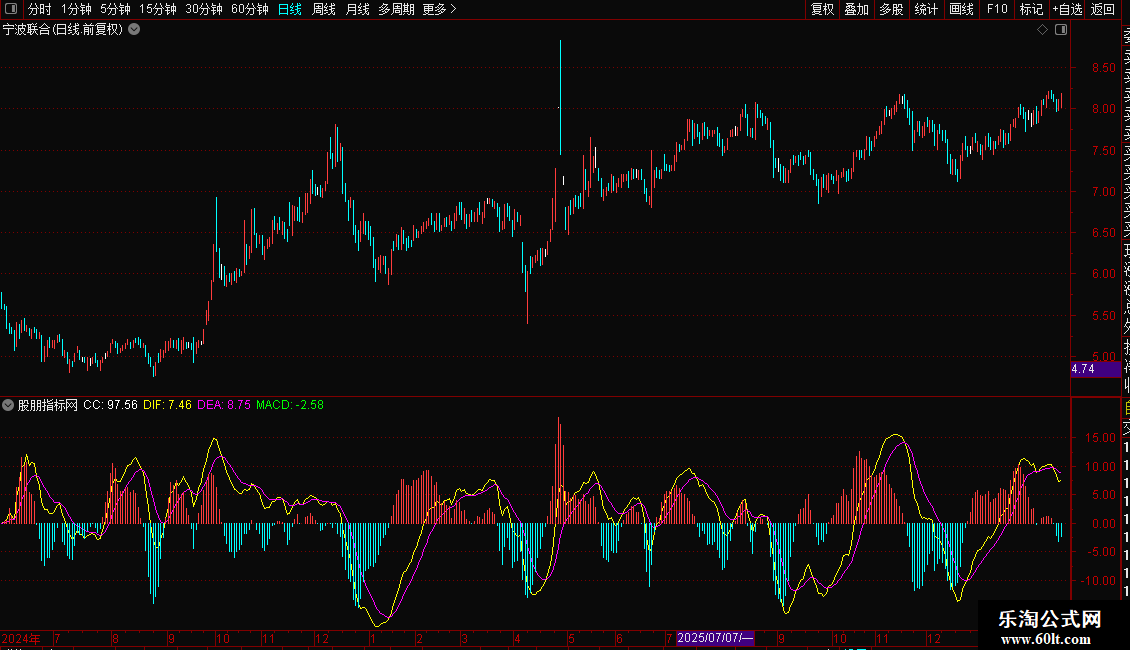Open 多股 multi-stock view
Image resolution: width=1130 pixels, height=650 pixels.
(x=891, y=9)
